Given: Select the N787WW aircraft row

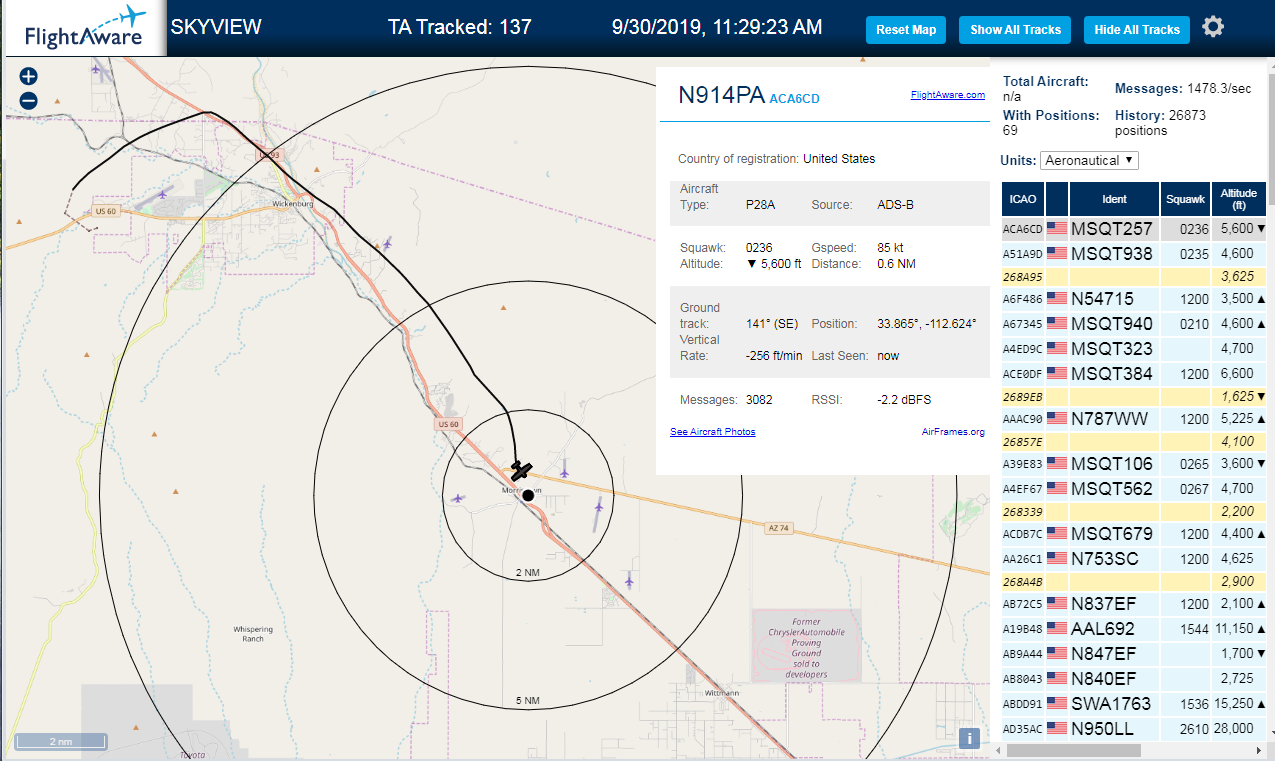Looking at the screenshot, I should 1134,418.
